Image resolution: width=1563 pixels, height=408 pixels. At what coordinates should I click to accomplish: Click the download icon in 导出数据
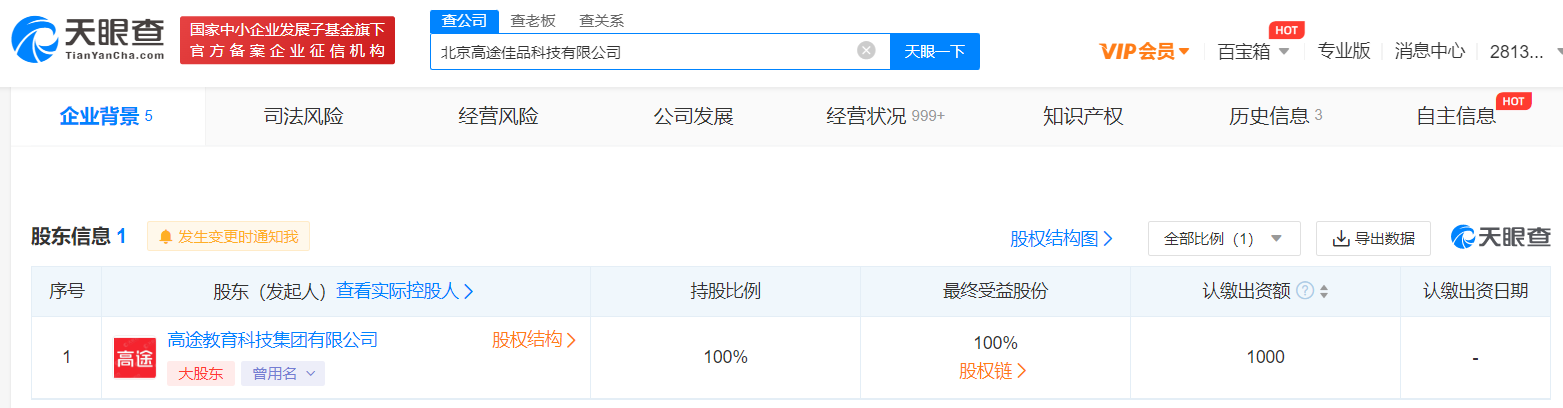1341,238
